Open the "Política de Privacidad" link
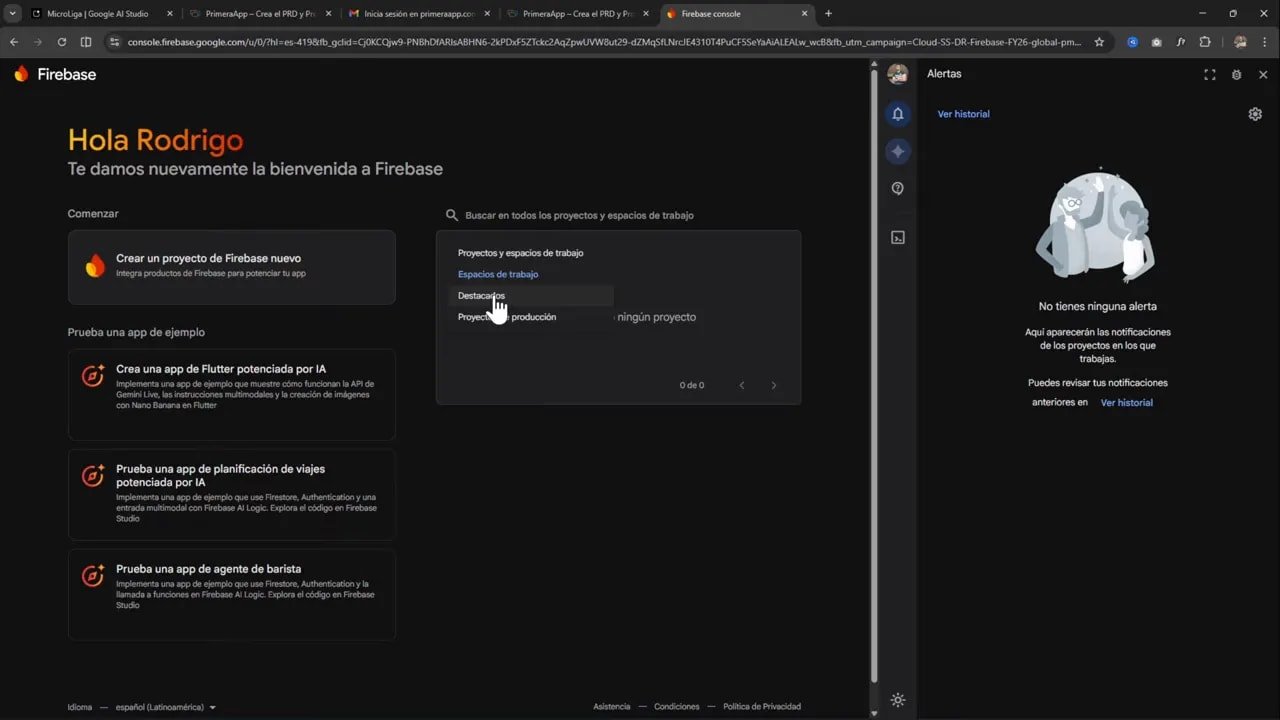This screenshot has width=1280, height=720. tap(761, 706)
